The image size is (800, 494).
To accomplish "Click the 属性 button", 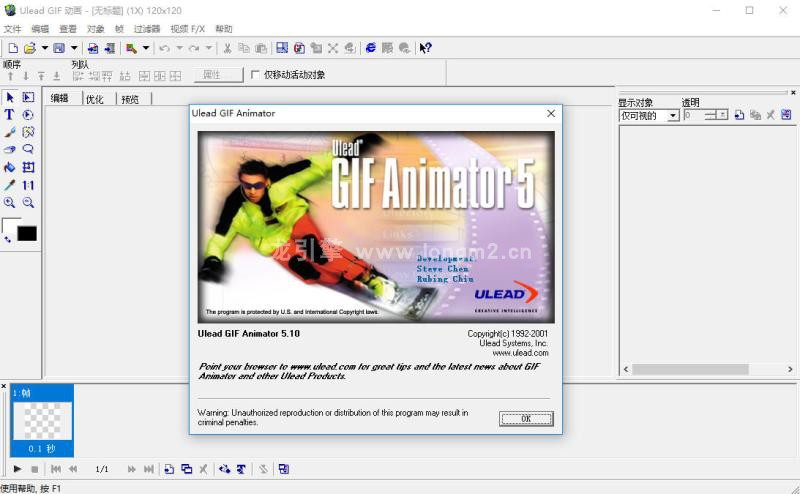I will (218, 75).
